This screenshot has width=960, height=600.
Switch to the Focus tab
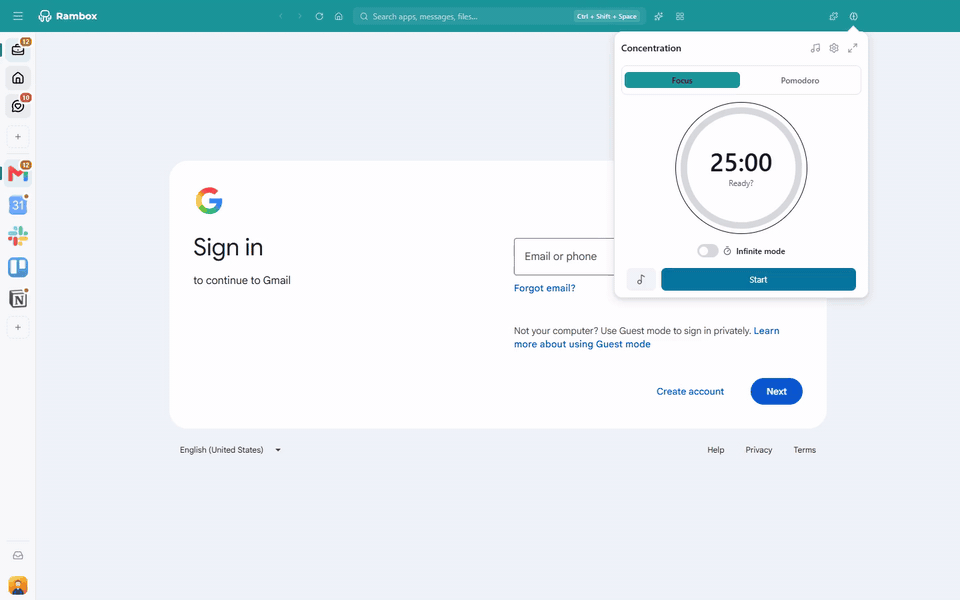tap(682, 80)
